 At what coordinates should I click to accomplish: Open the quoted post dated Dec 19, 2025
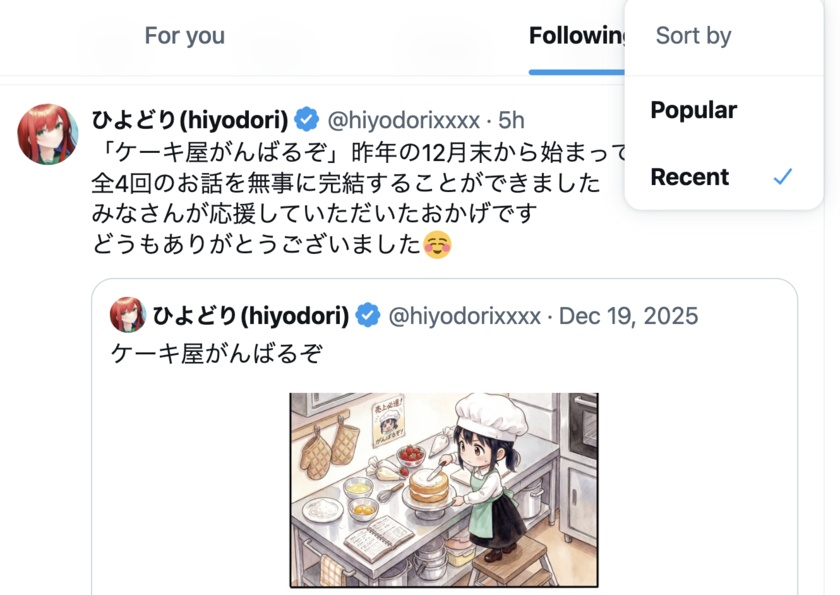pos(628,316)
